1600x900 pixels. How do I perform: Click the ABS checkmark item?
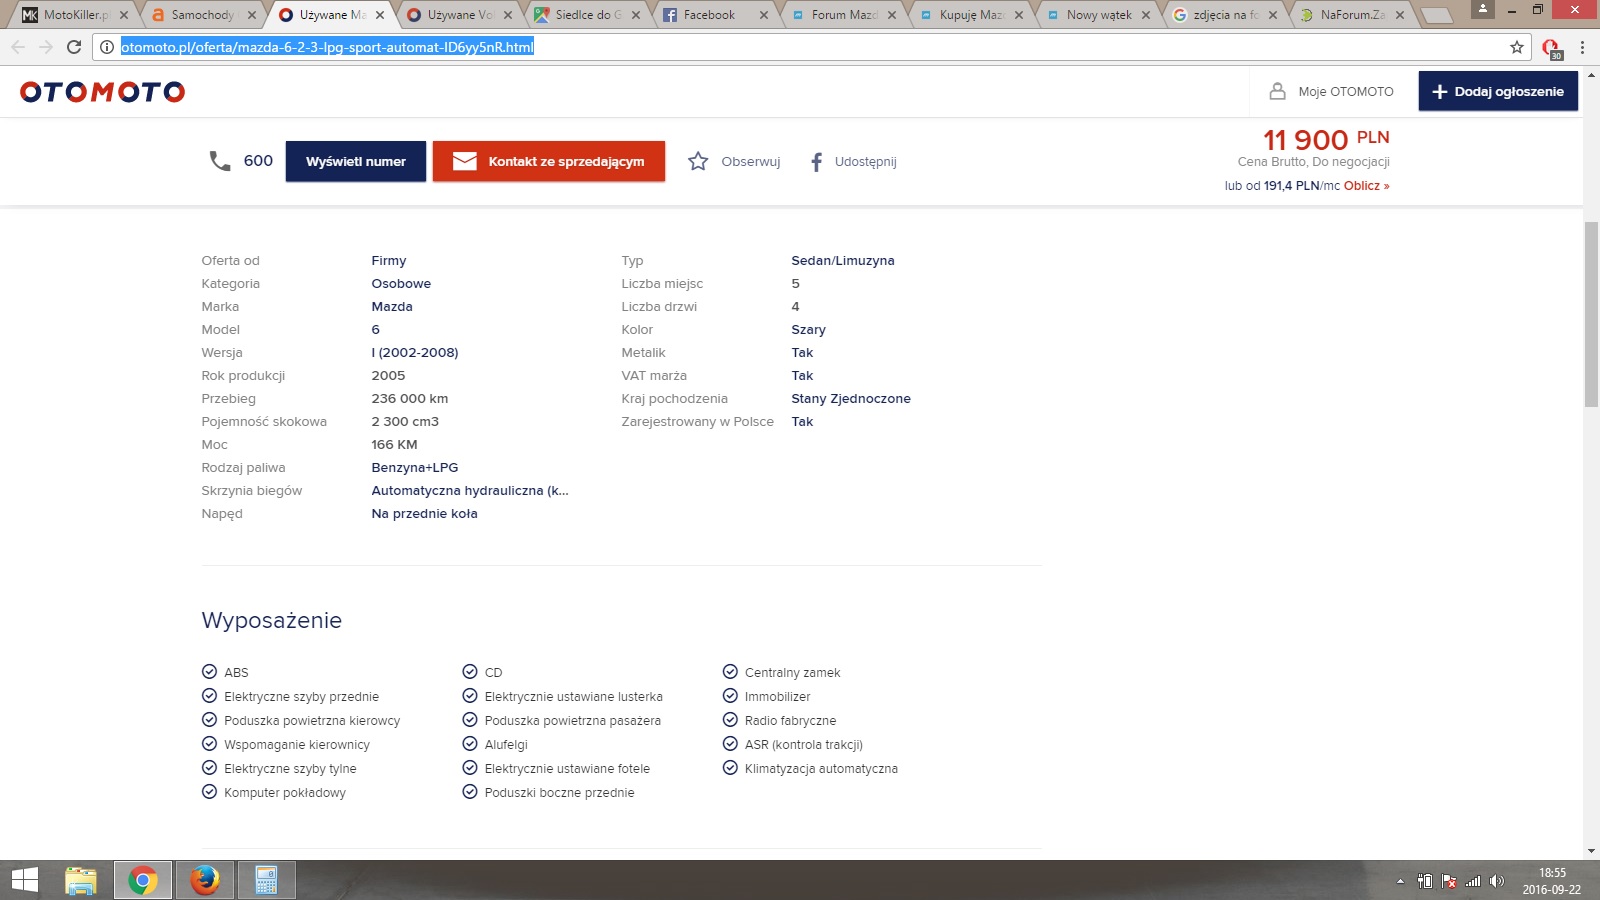(x=209, y=672)
